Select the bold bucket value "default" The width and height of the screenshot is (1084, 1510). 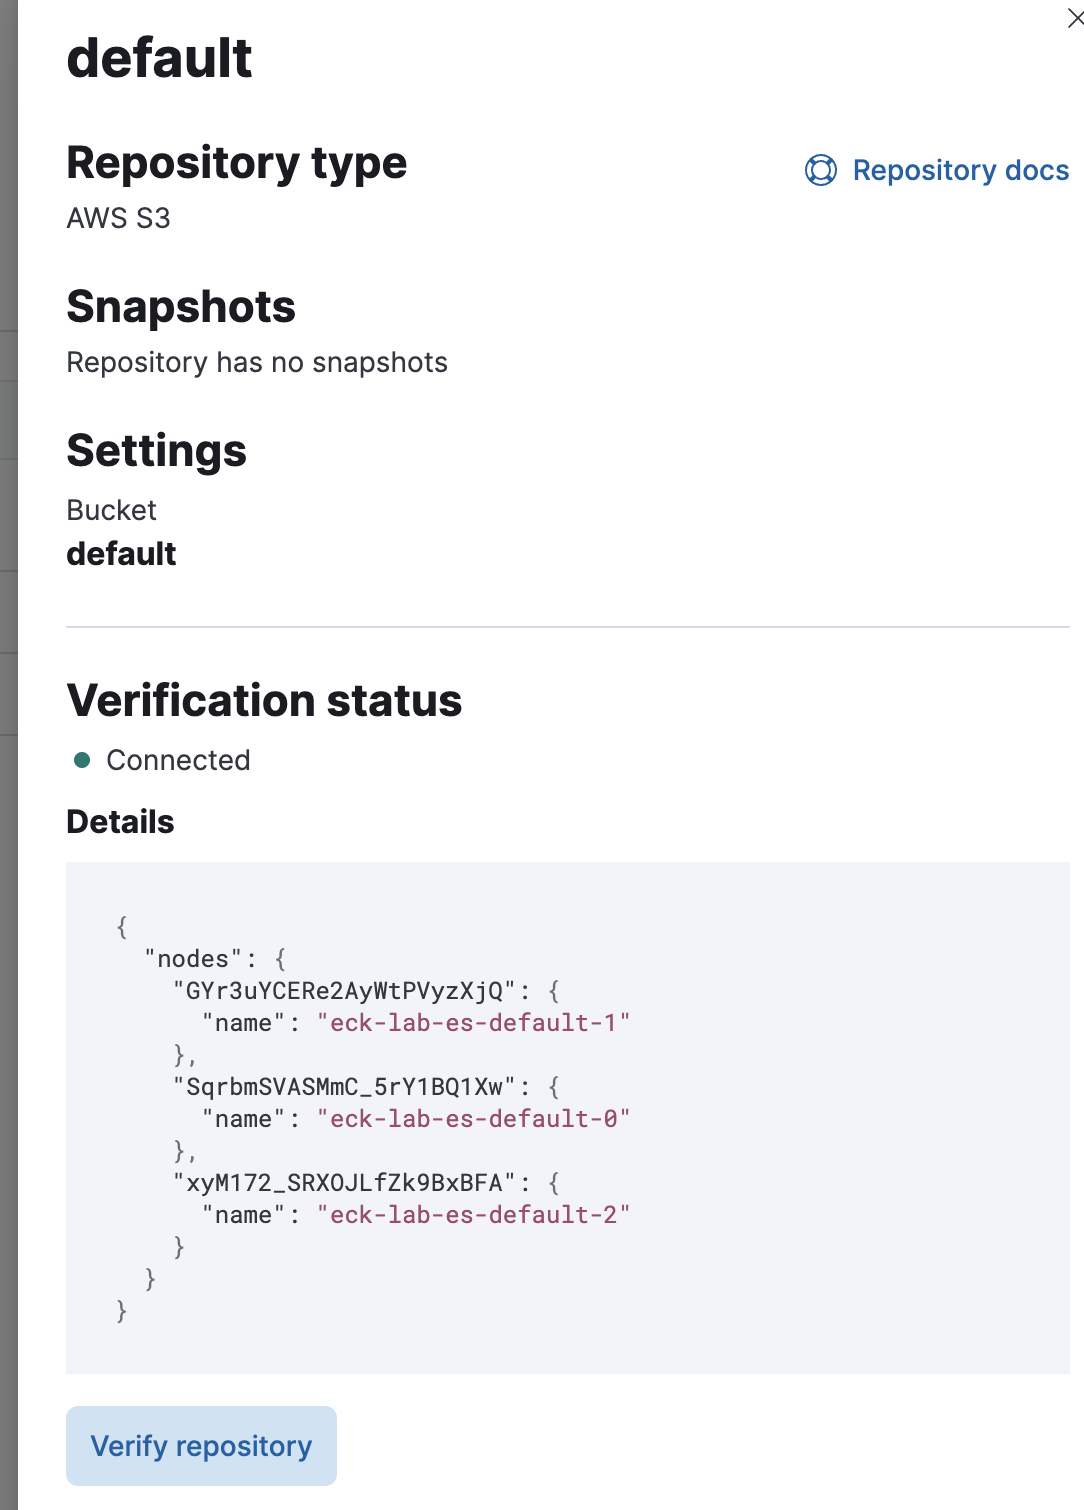pos(121,554)
